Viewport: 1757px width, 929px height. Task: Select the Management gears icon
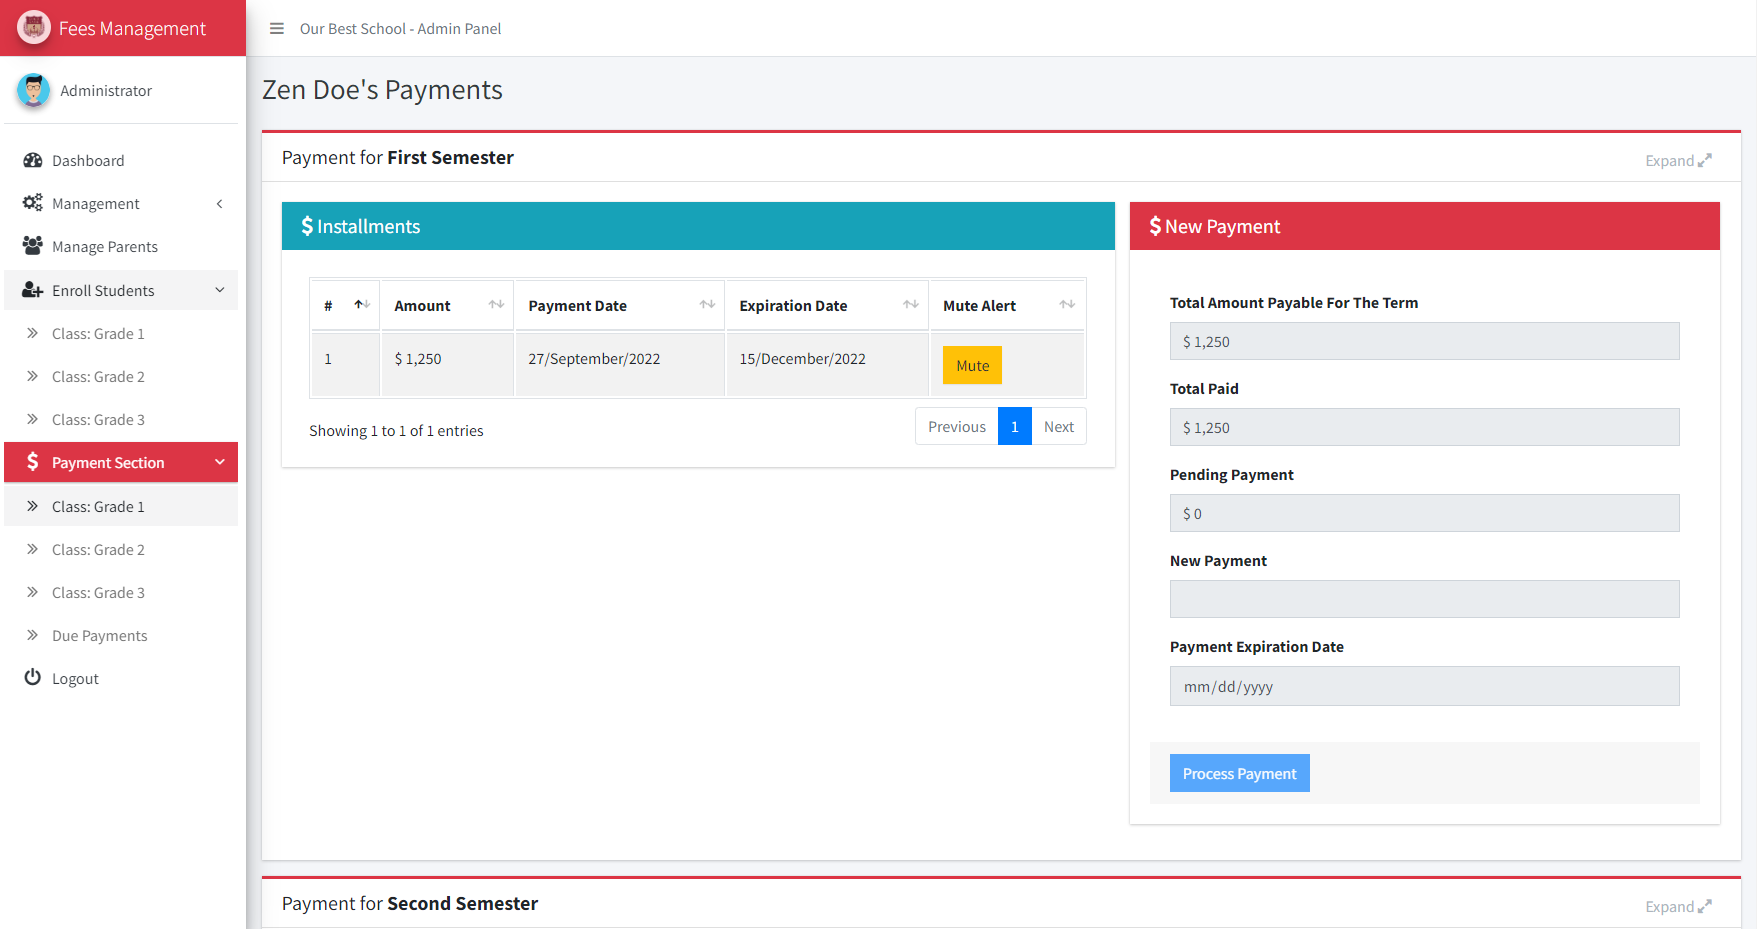click(x=32, y=203)
